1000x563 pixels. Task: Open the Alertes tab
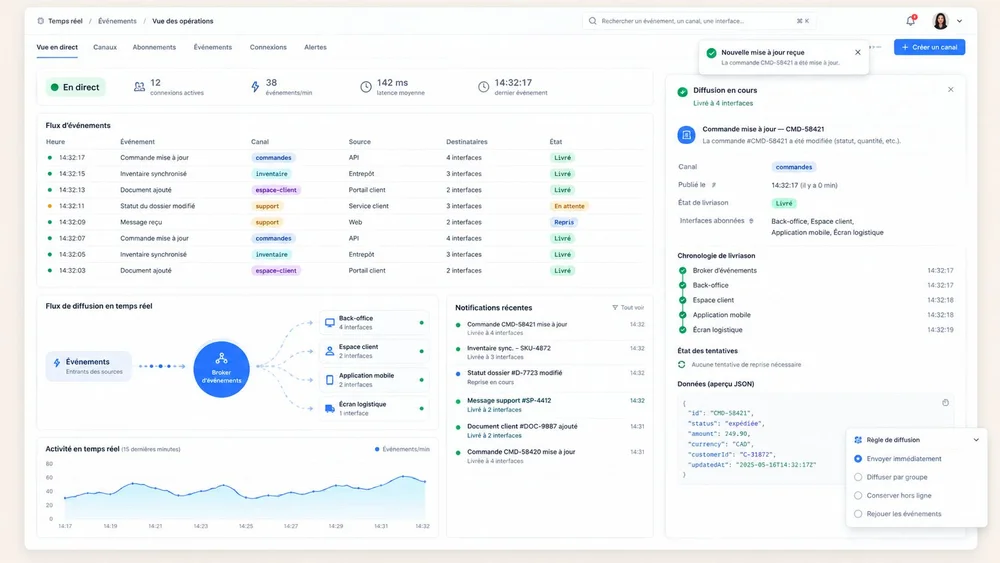click(x=315, y=47)
